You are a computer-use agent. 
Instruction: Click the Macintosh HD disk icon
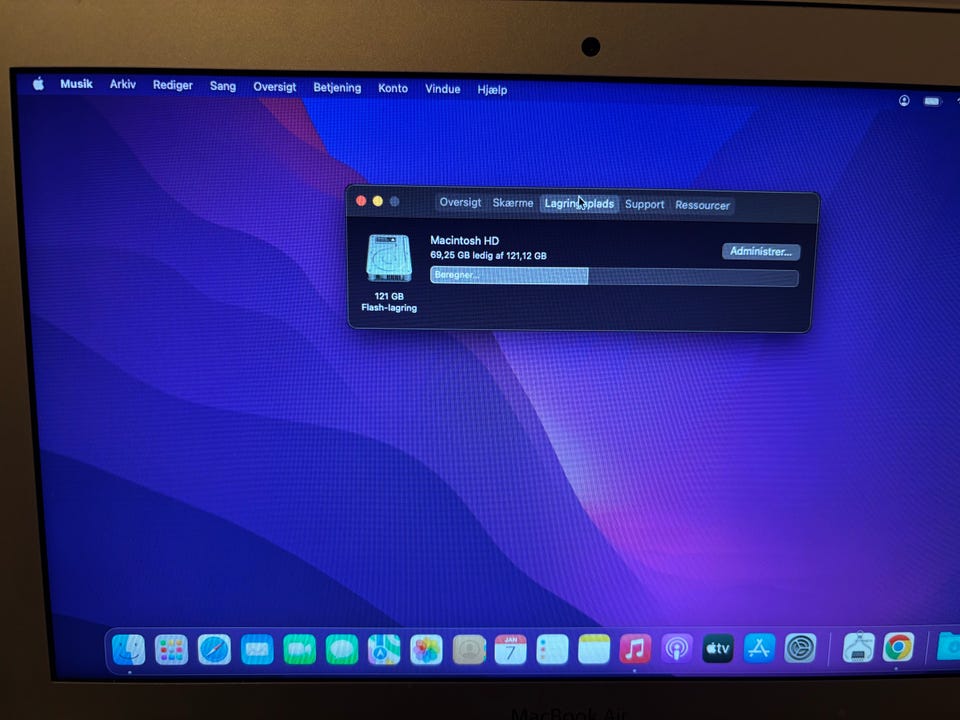tap(389, 258)
